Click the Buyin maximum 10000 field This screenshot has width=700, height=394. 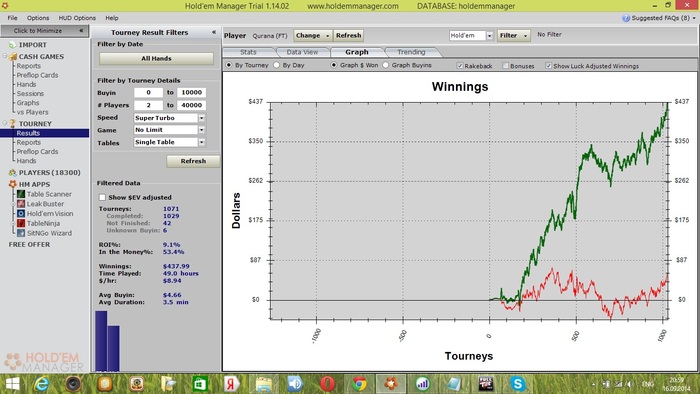192,92
